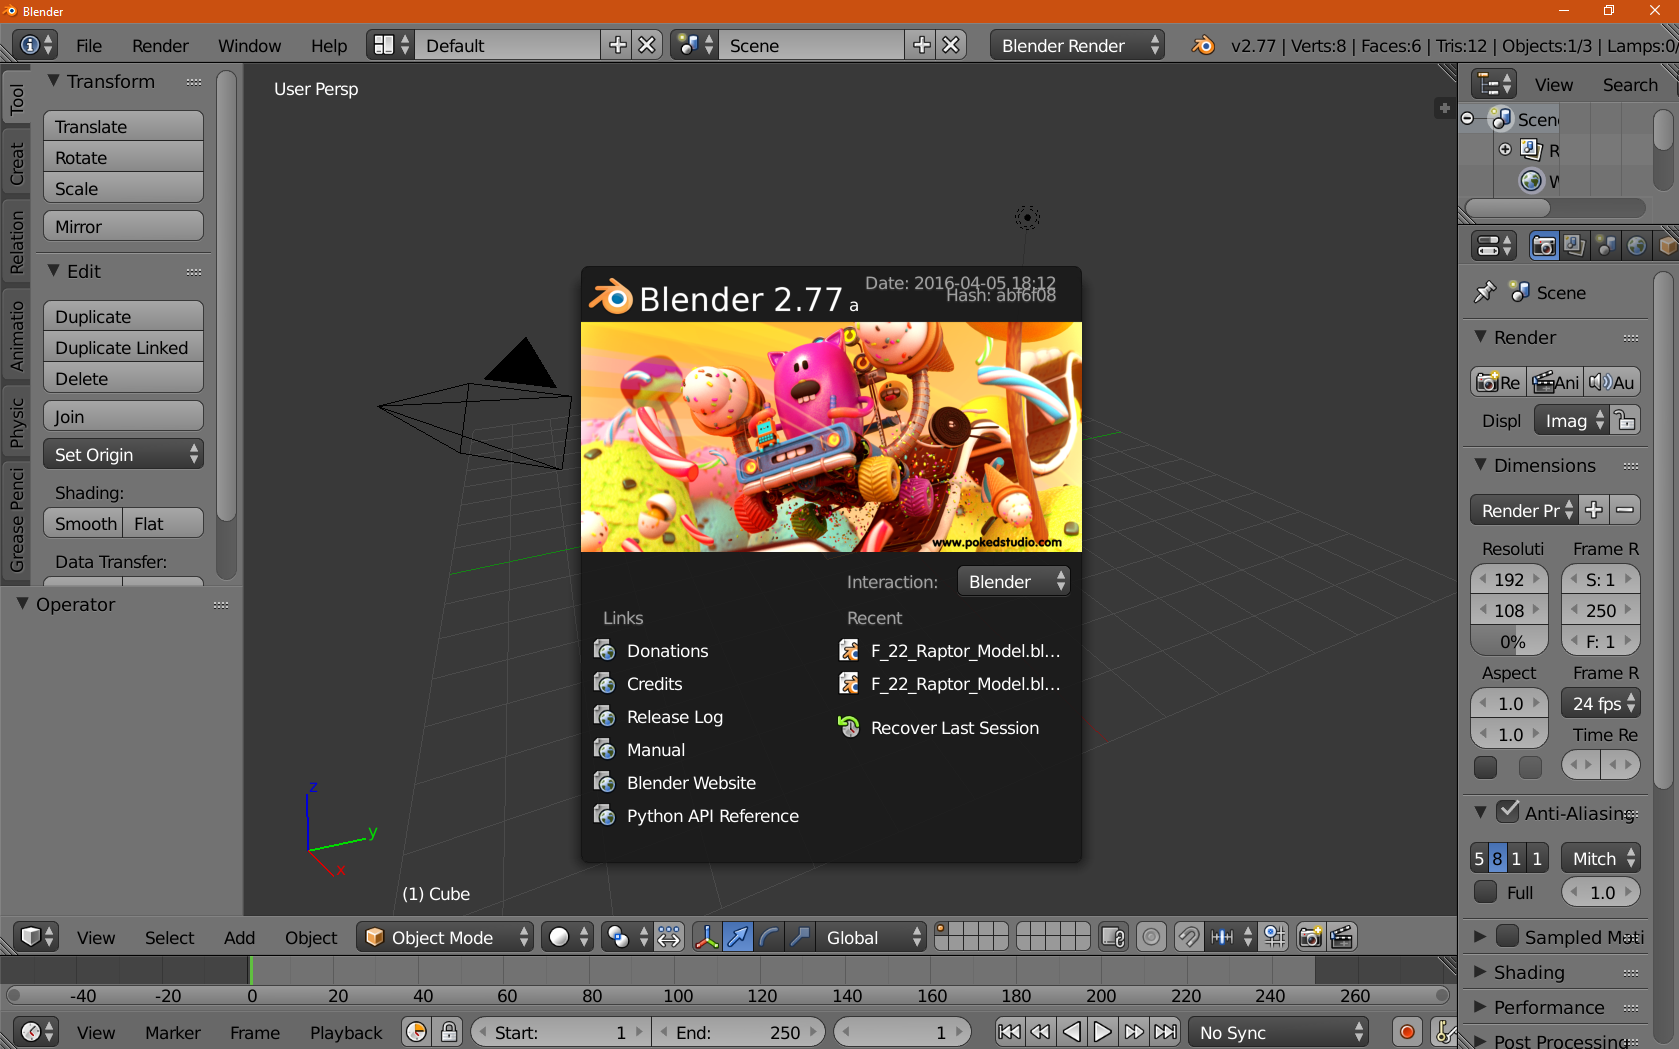The width and height of the screenshot is (1679, 1049).
Task: Collapse the Operator panel
Action: [22, 604]
